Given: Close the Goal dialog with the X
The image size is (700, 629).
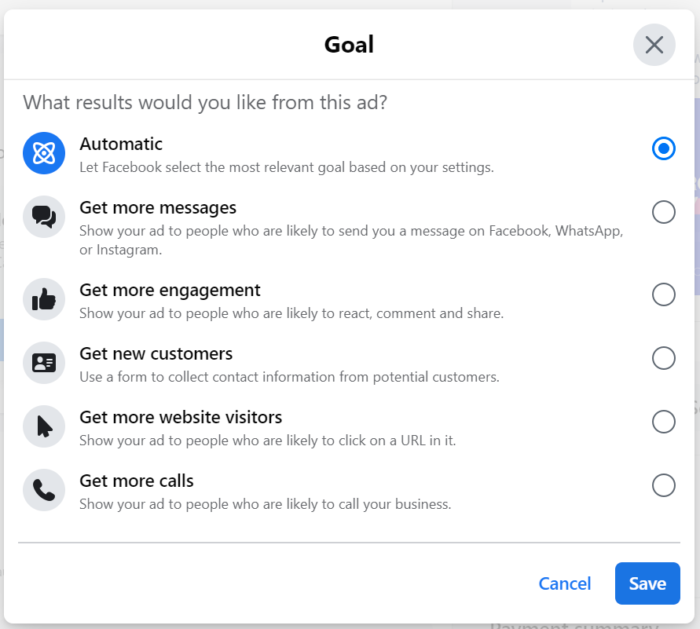Looking at the screenshot, I should [x=654, y=45].
